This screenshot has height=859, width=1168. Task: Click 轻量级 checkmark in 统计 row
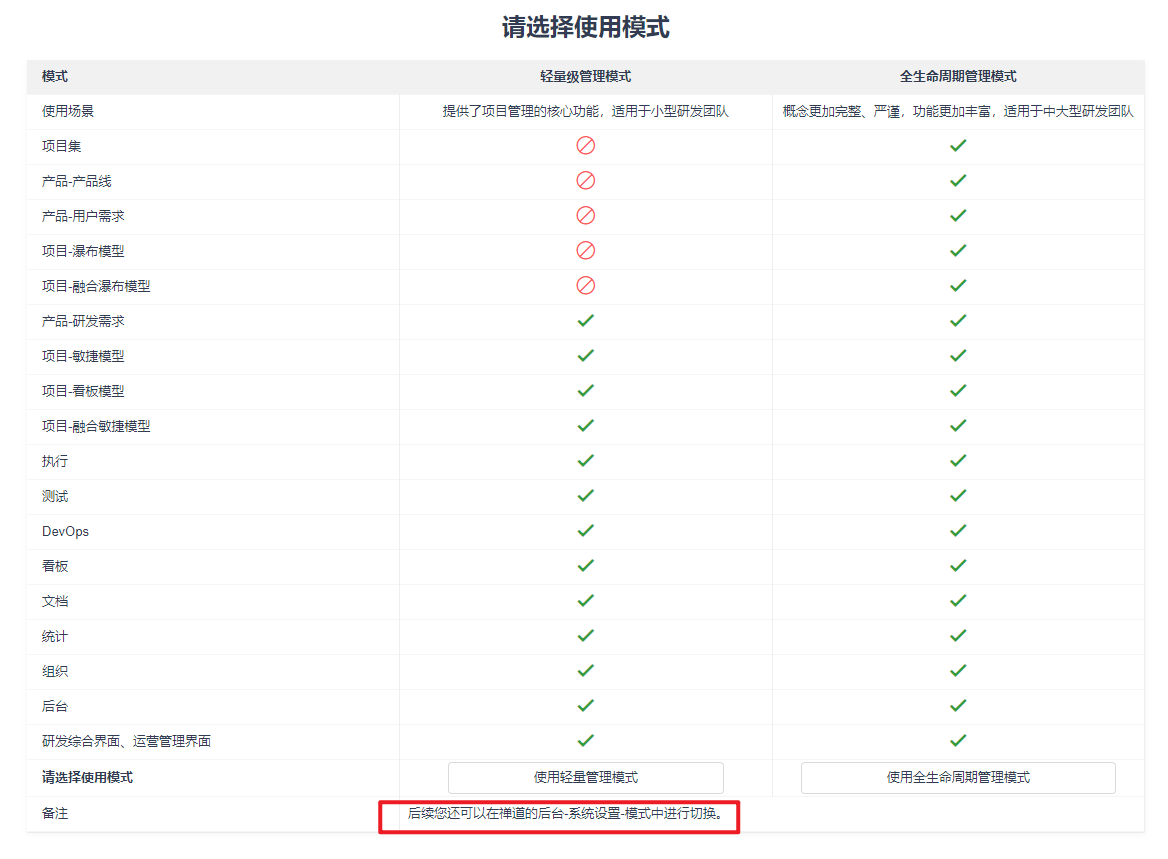click(x=585, y=635)
